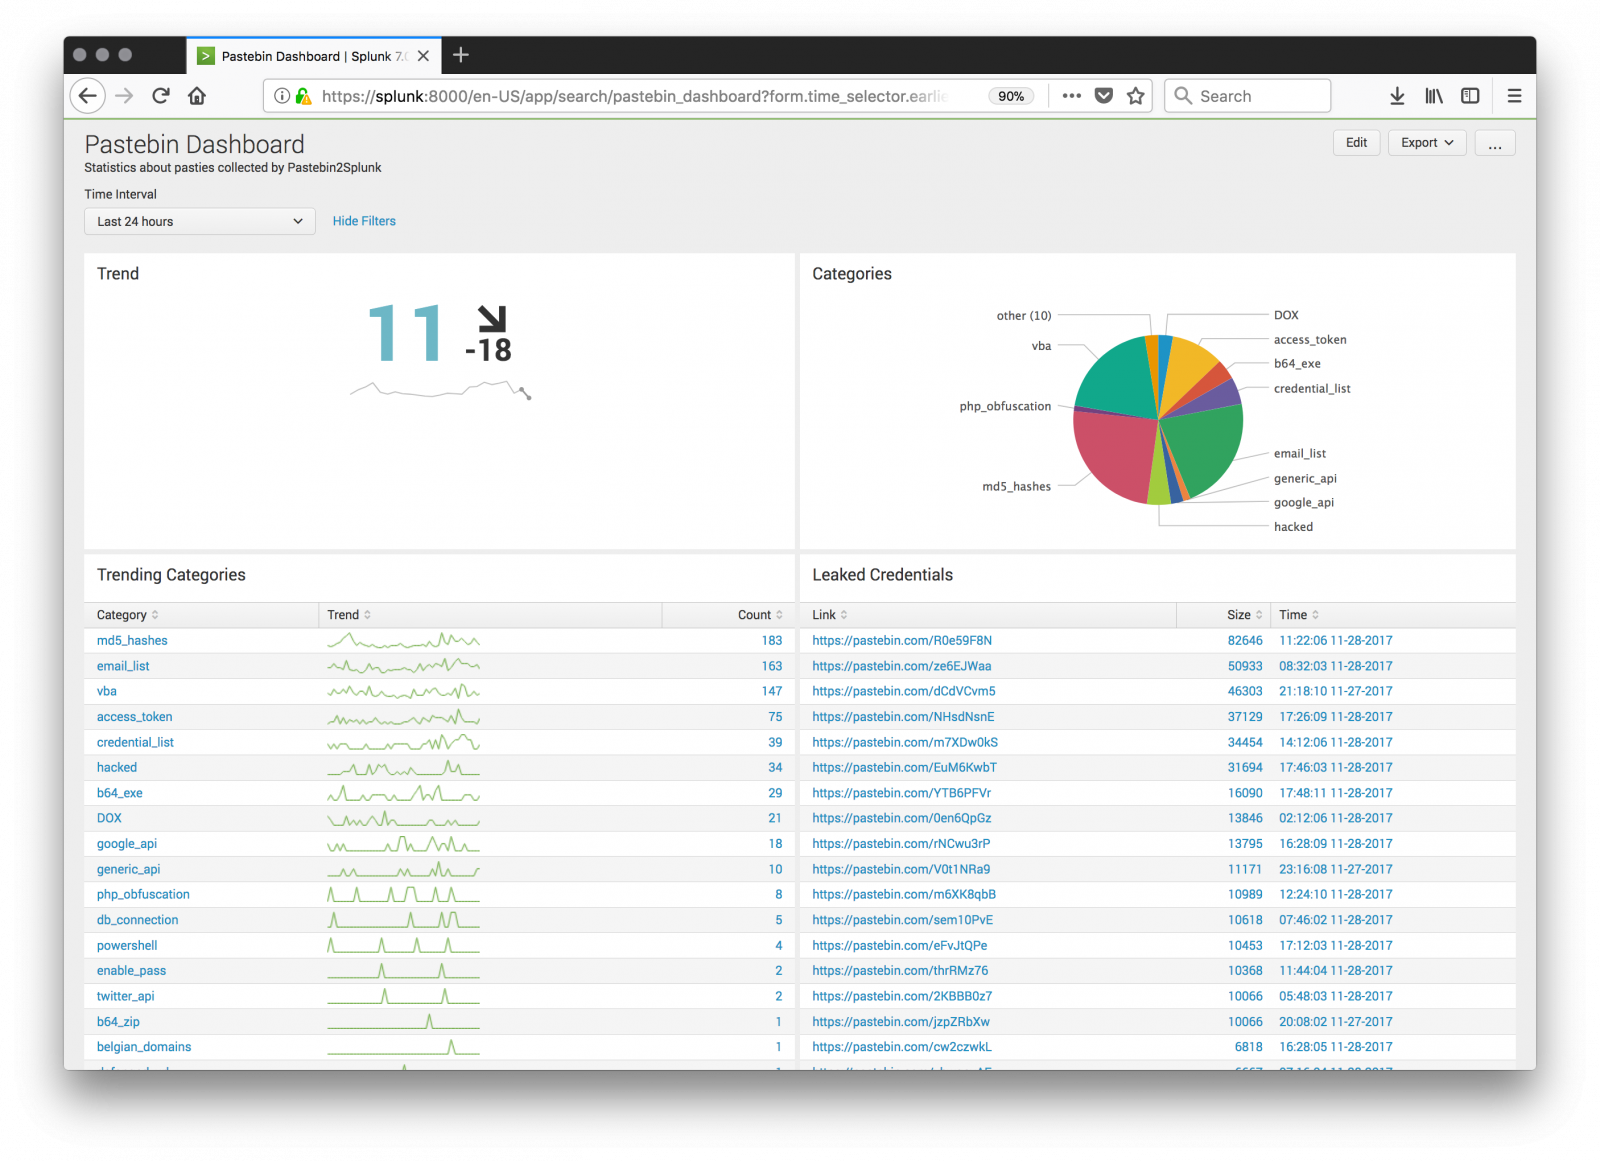The image size is (1600, 1161).
Task: Click time 21:18:10 11-27-2017
Action: tap(1336, 691)
